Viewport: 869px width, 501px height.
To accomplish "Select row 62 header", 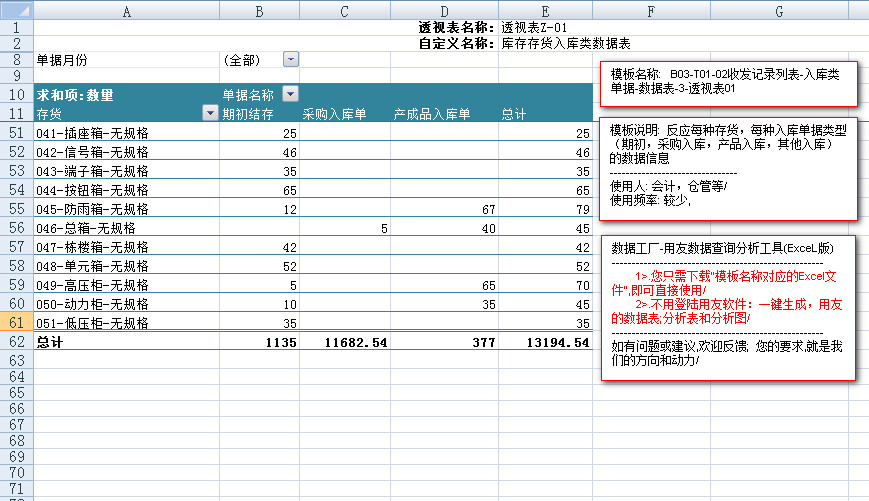I will (x=16, y=342).
